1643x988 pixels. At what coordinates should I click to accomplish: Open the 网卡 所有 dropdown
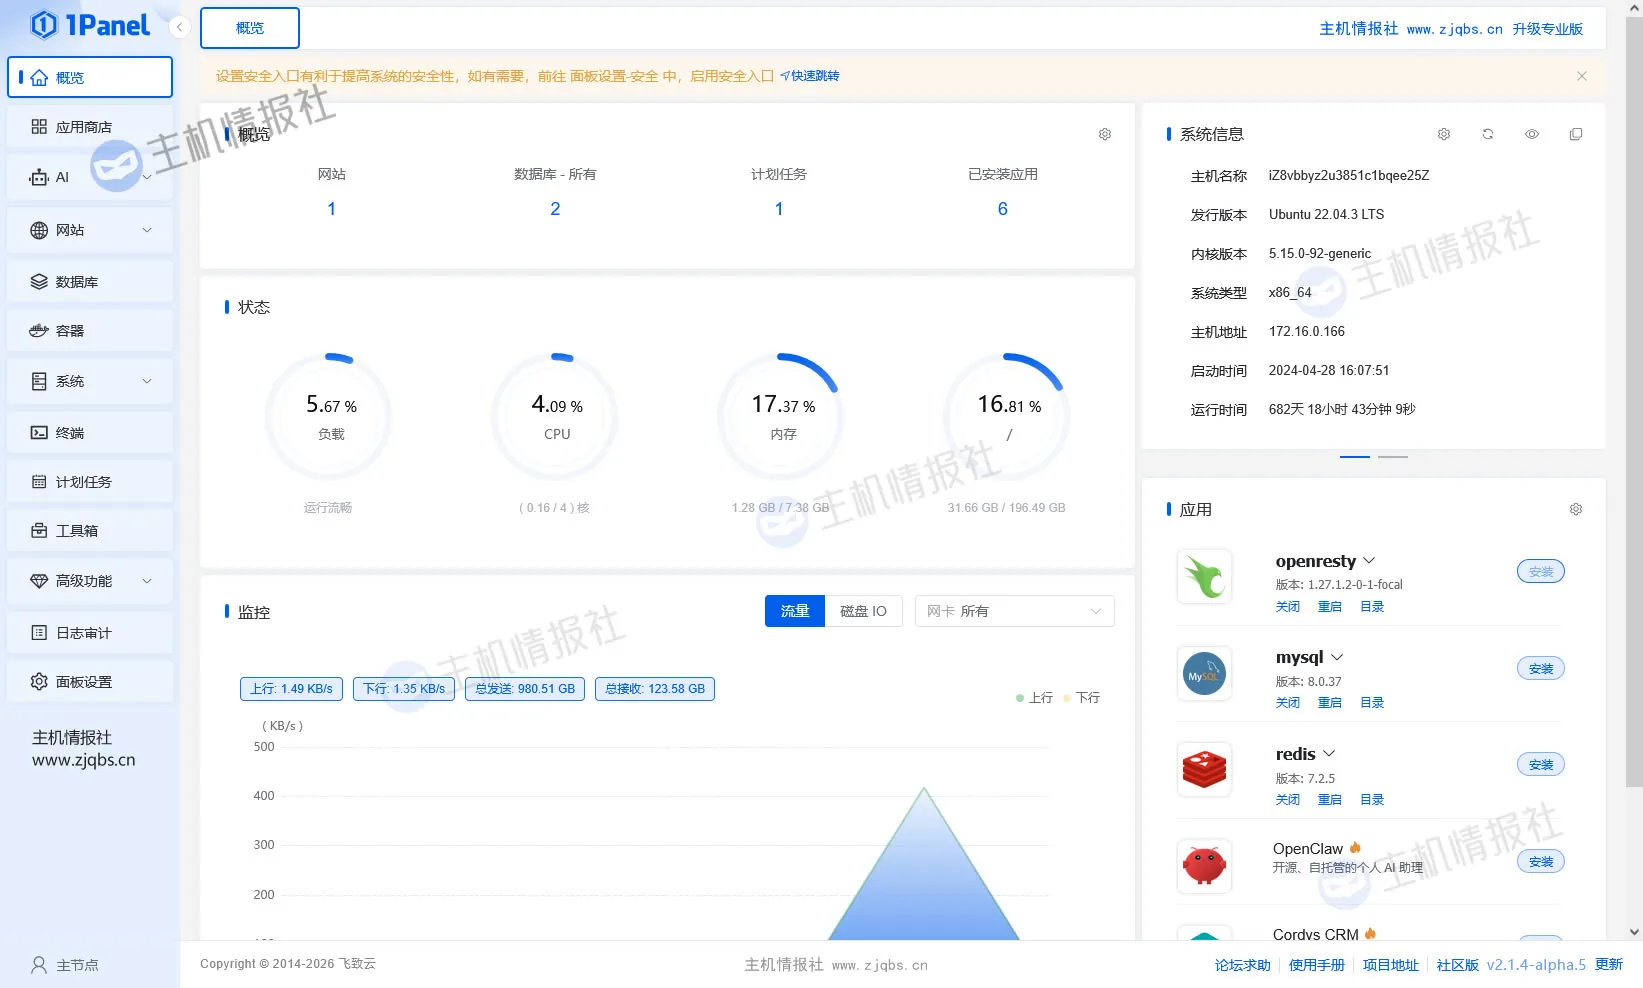[x=1014, y=611]
